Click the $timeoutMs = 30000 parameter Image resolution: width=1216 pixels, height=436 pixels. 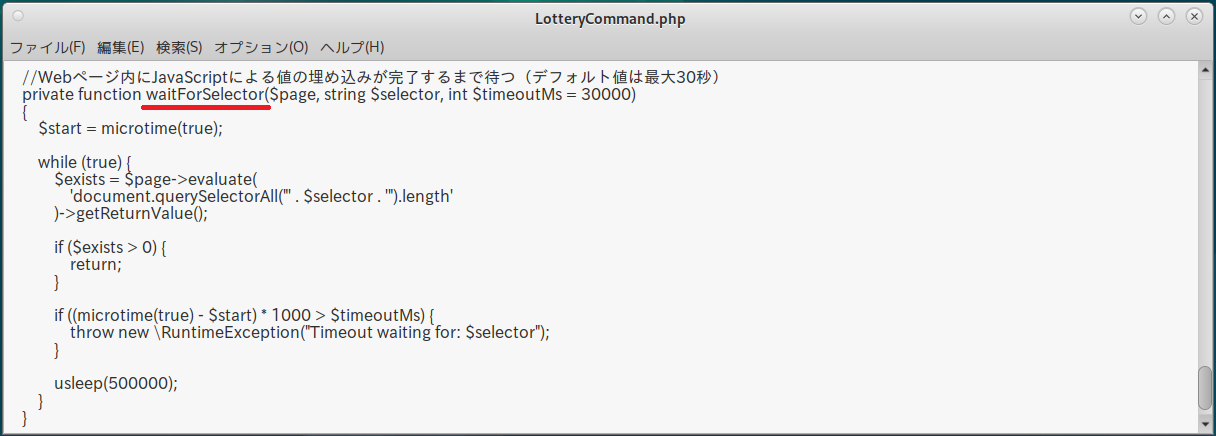pyautogui.click(x=553, y=95)
